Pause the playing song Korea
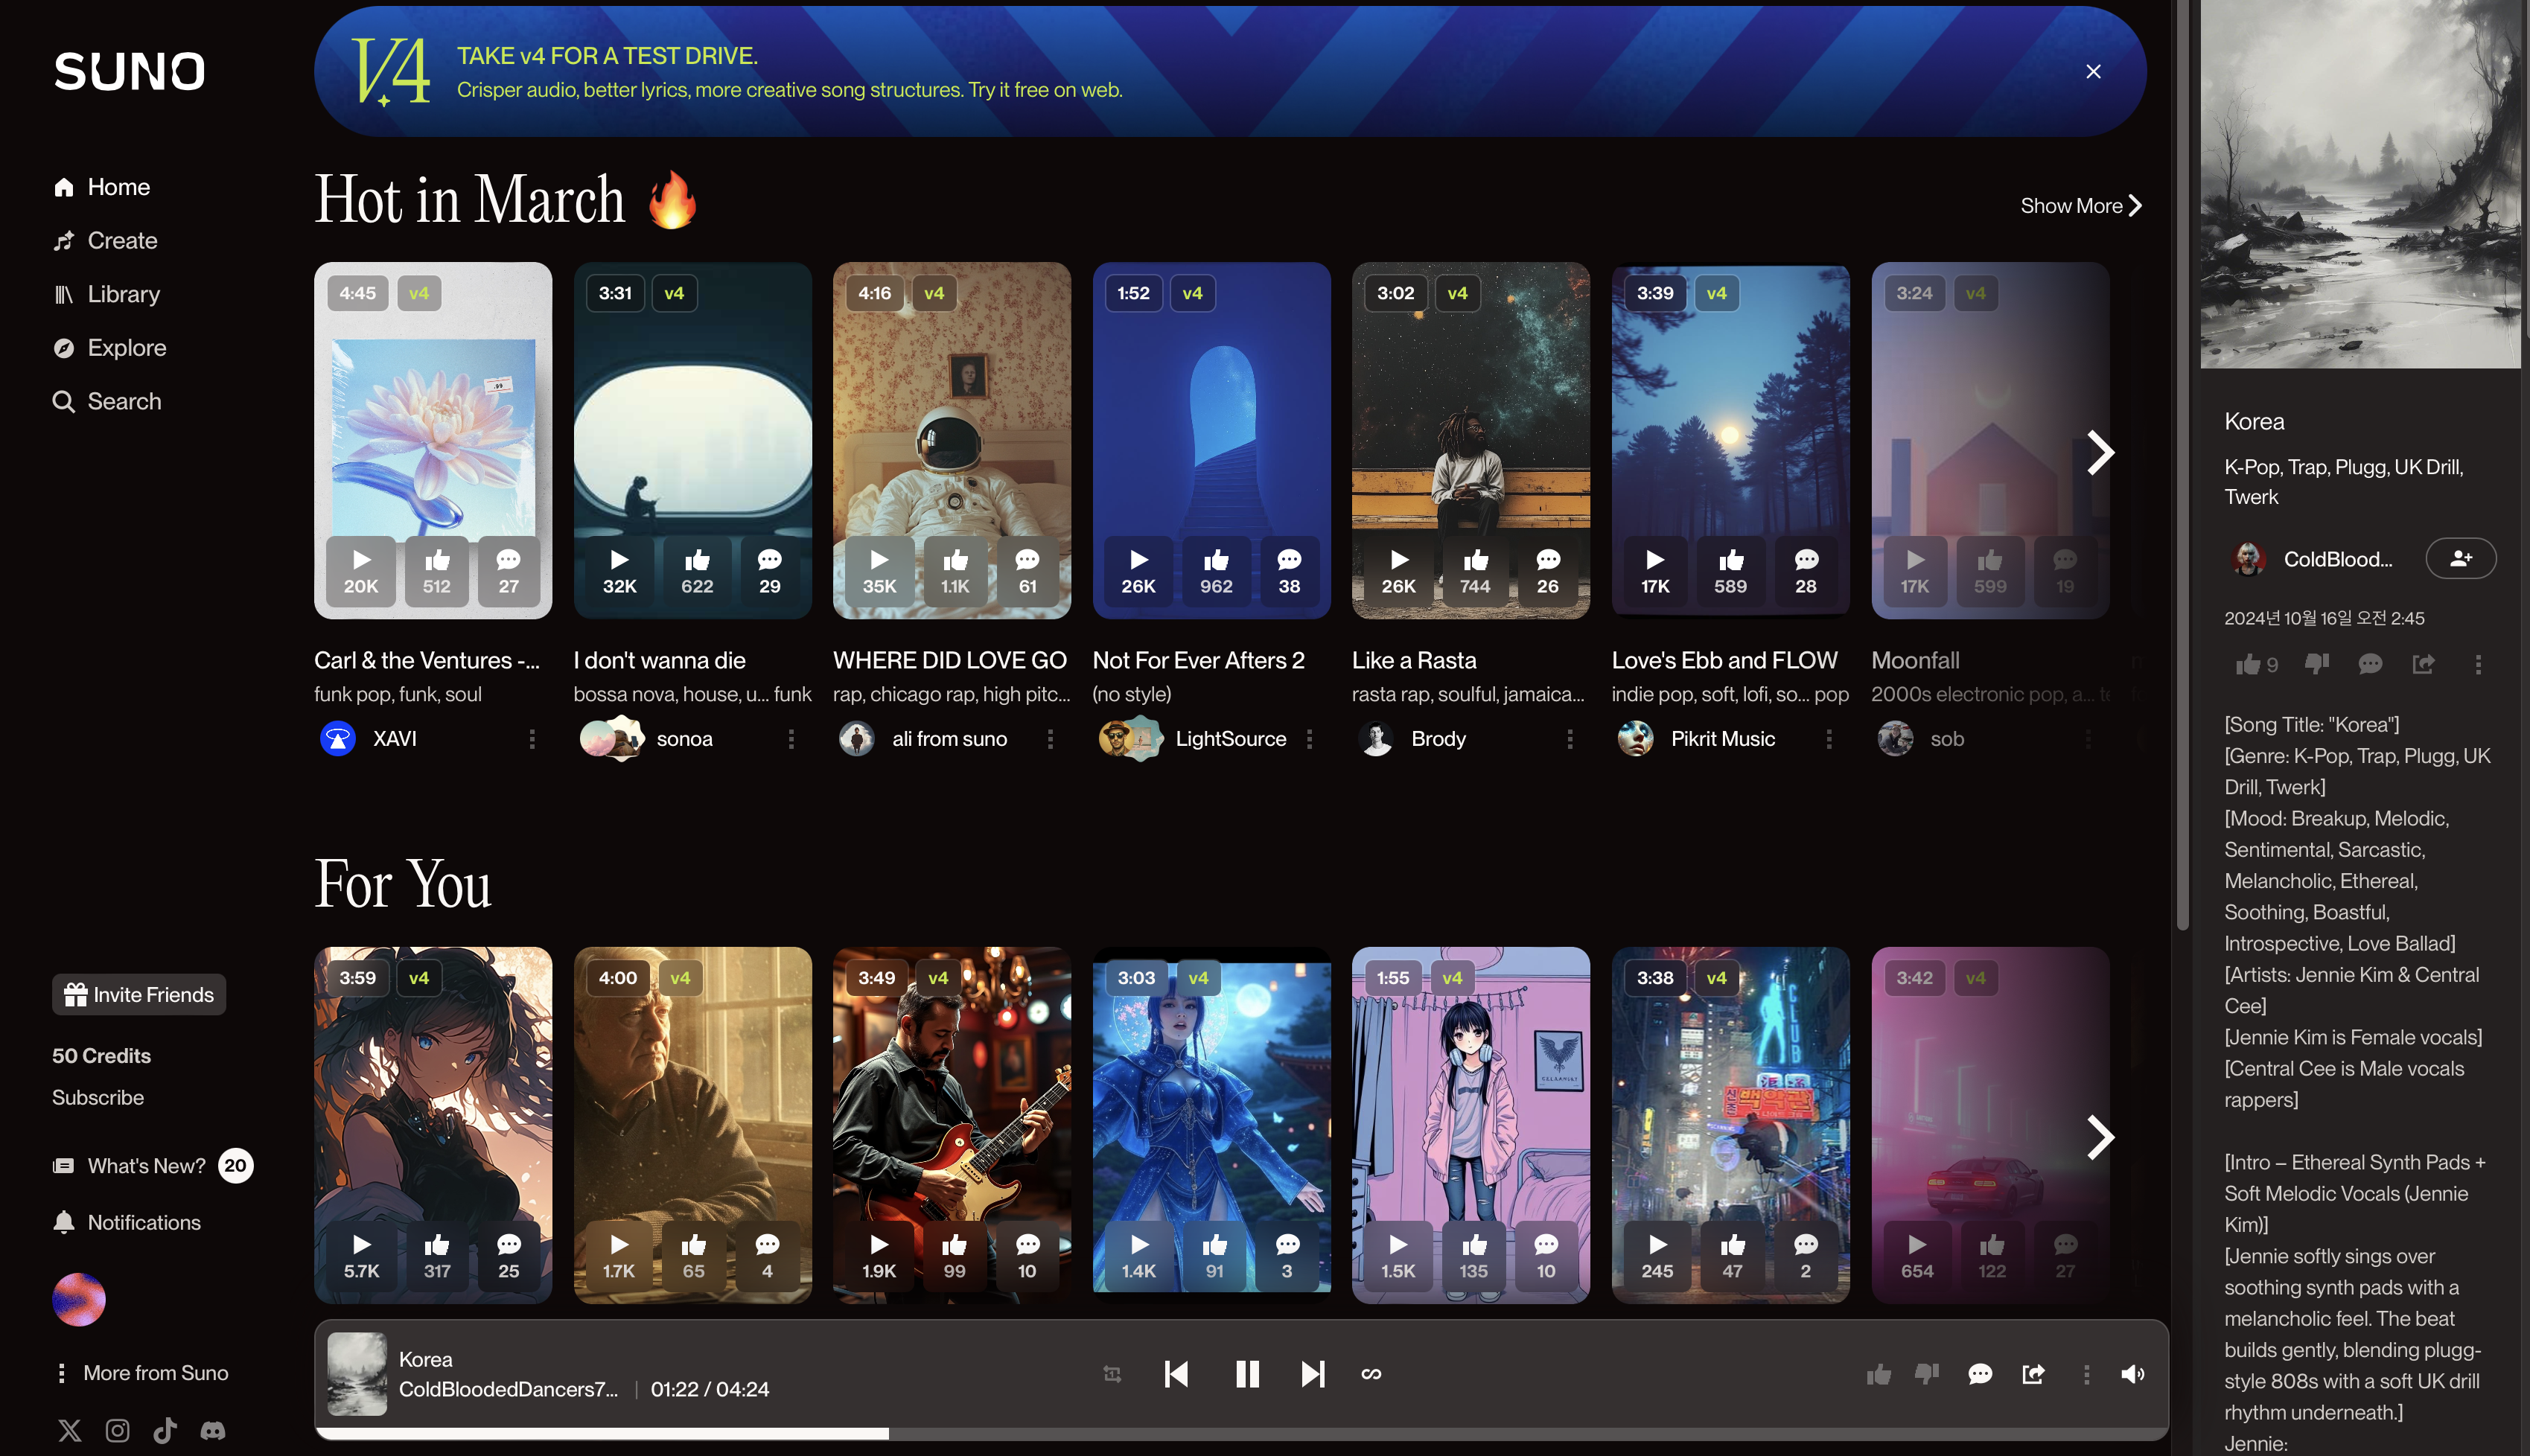This screenshot has width=2530, height=1456. pyautogui.click(x=1246, y=1374)
